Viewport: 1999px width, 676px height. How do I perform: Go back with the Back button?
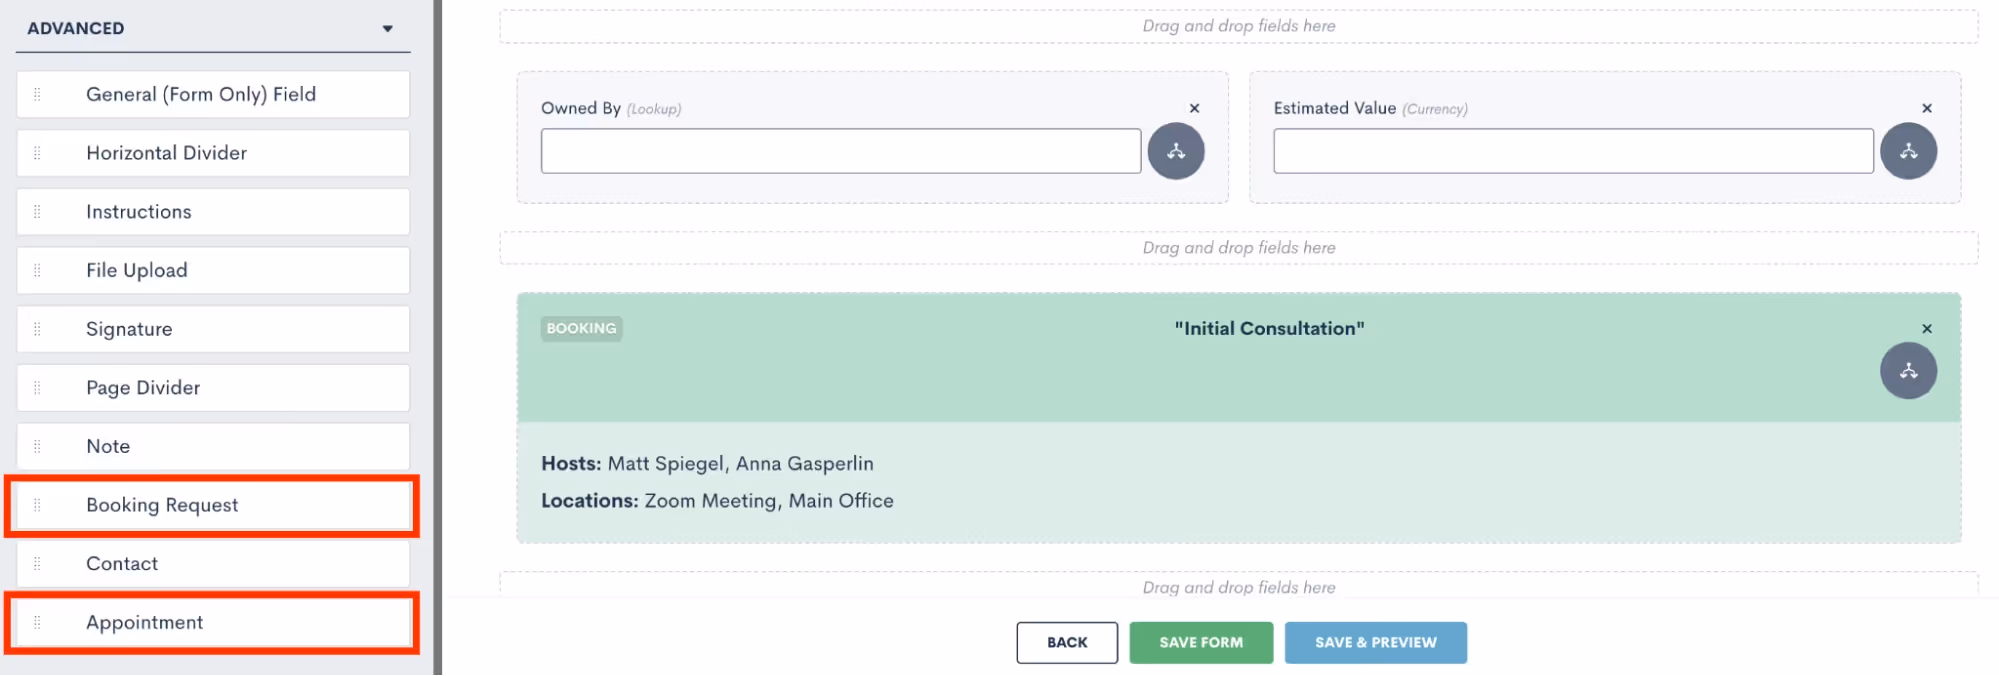pos(1067,643)
